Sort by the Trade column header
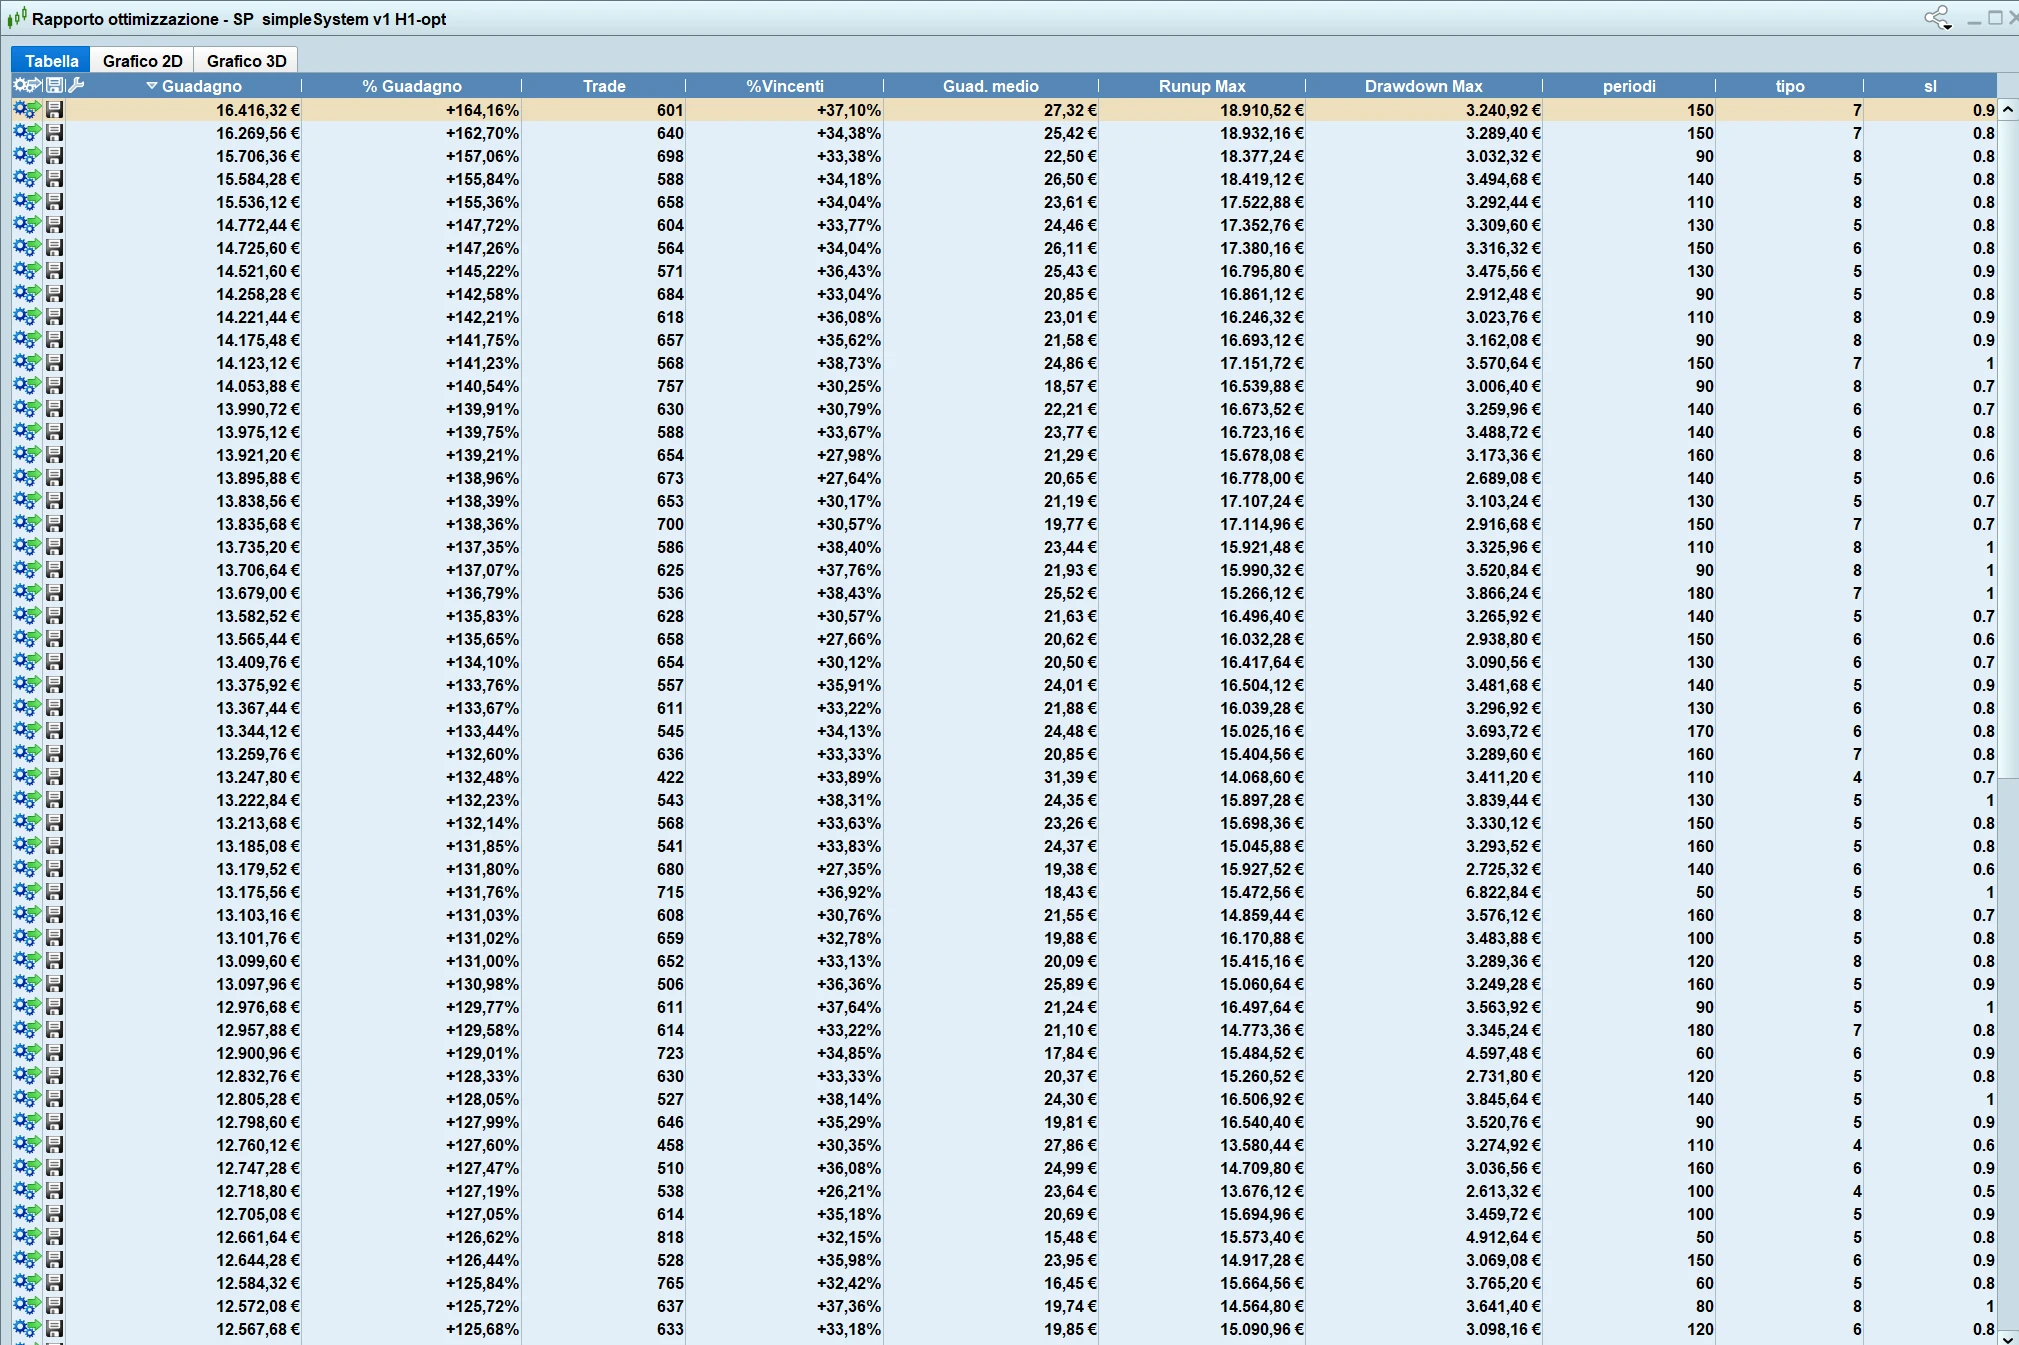 point(604,86)
